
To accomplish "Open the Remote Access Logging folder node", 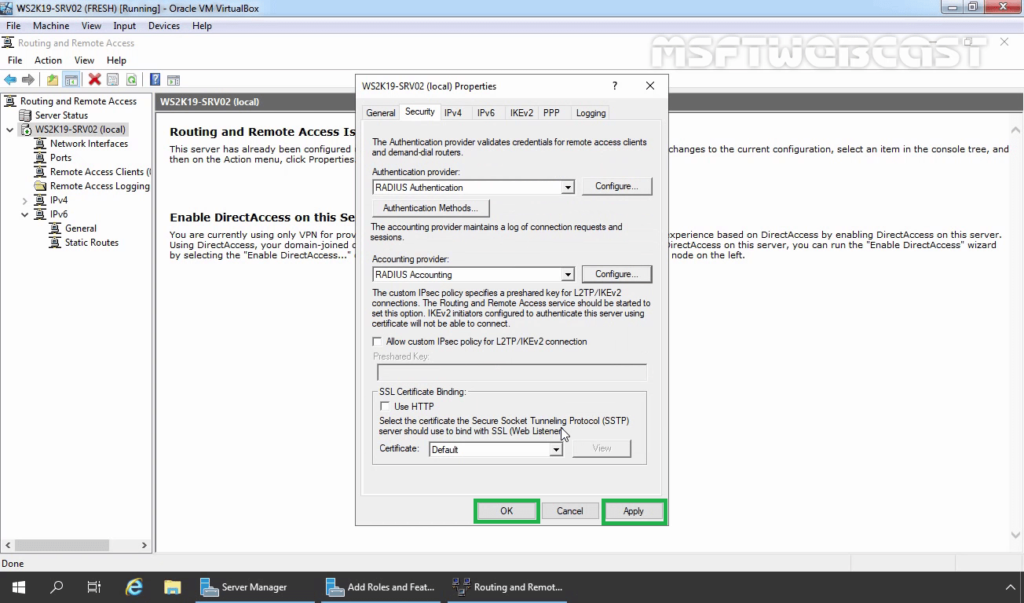I will pos(99,186).
